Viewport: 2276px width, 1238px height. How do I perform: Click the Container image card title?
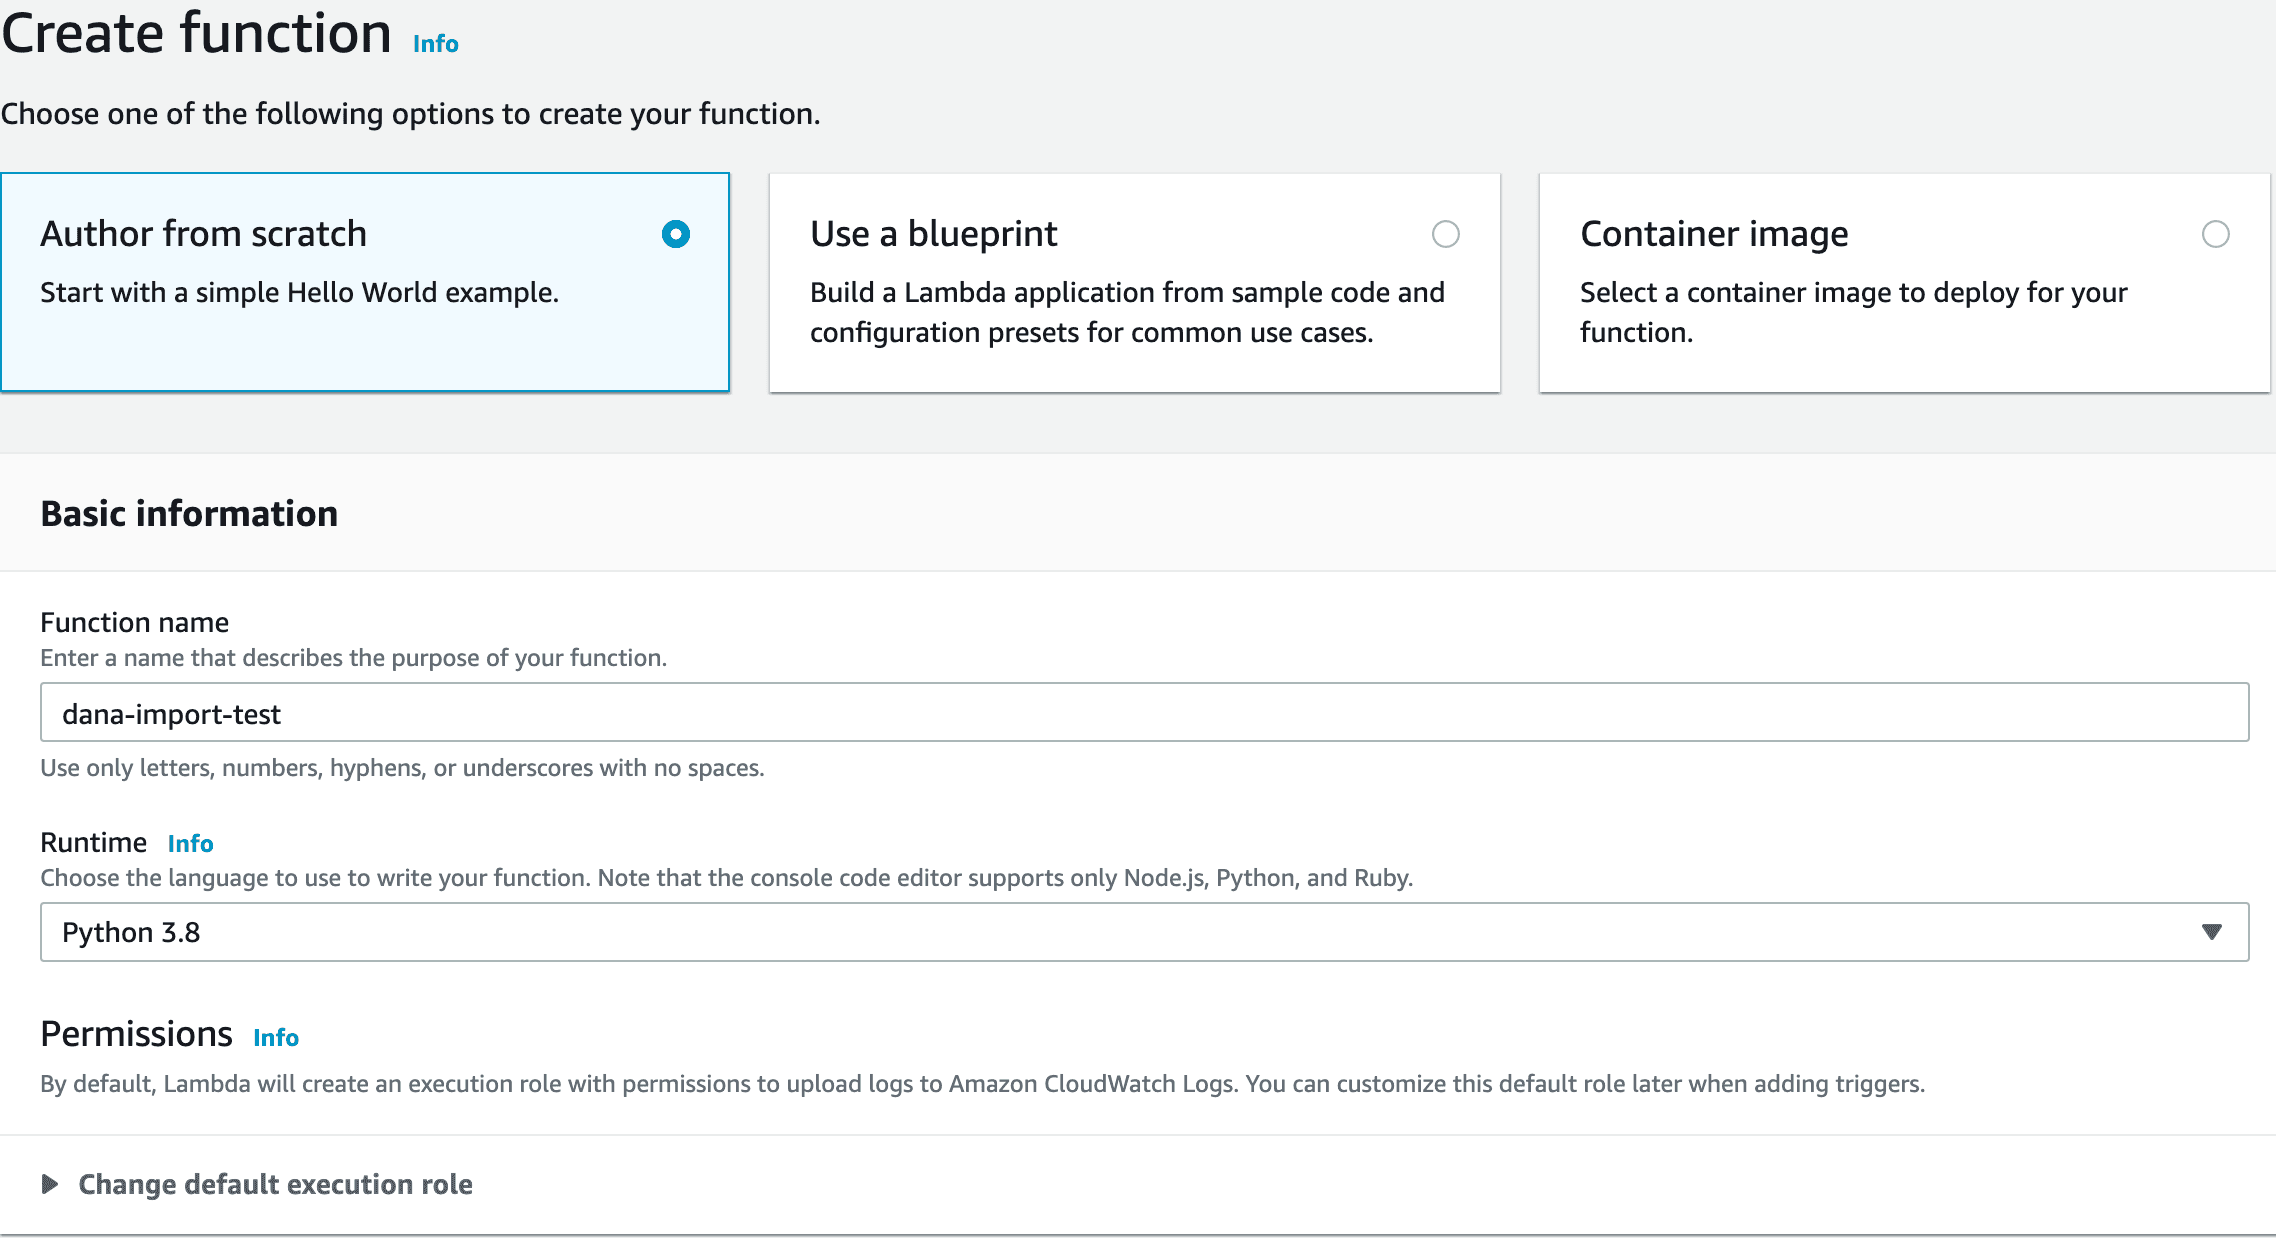pyautogui.click(x=1713, y=234)
